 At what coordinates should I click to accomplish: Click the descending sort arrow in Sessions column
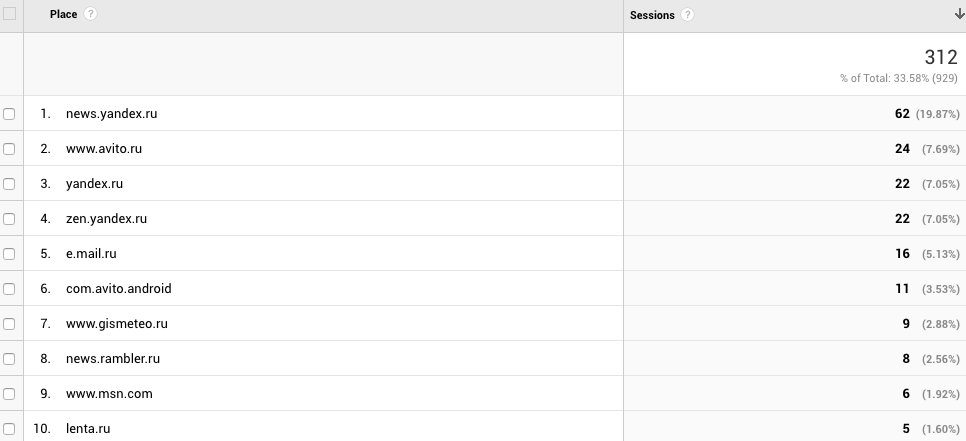[959, 15]
